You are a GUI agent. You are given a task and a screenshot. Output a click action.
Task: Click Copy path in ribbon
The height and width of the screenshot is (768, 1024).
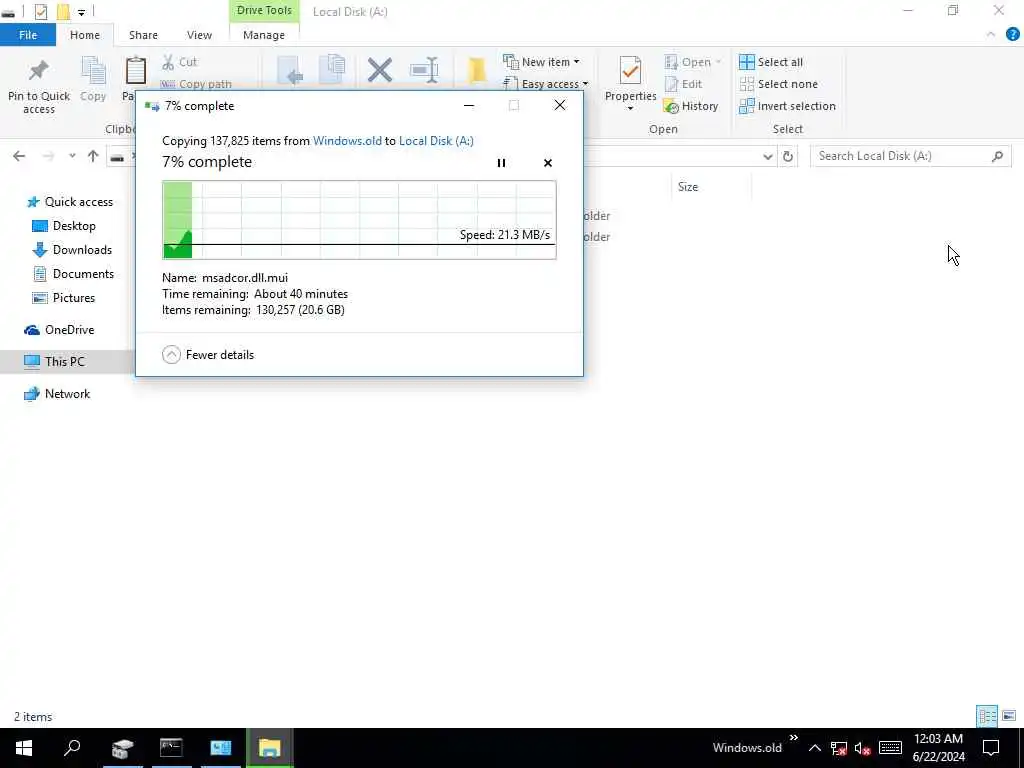point(196,84)
